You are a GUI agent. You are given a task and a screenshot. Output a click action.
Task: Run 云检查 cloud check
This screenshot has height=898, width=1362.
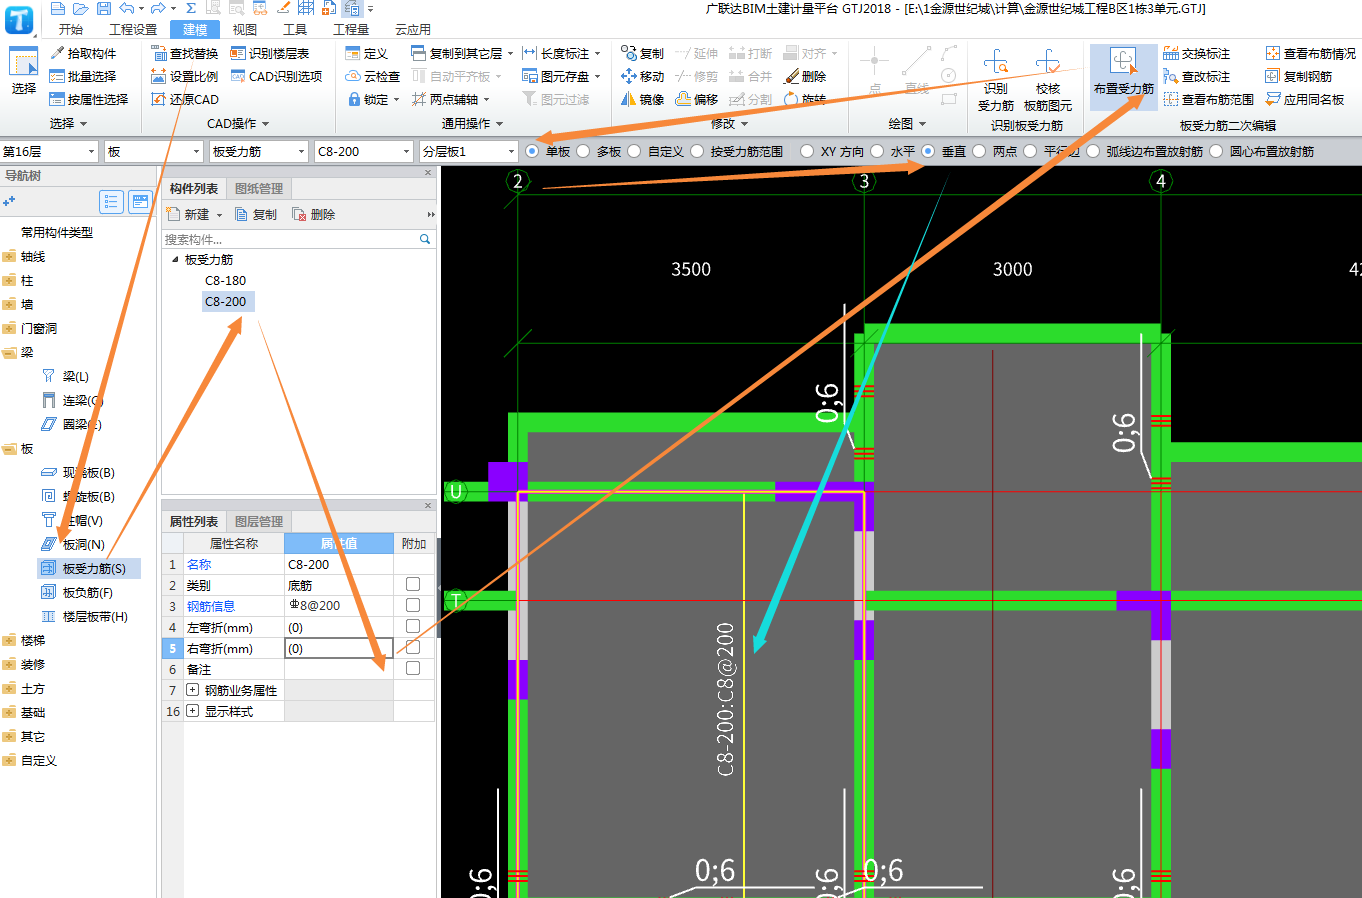point(372,76)
